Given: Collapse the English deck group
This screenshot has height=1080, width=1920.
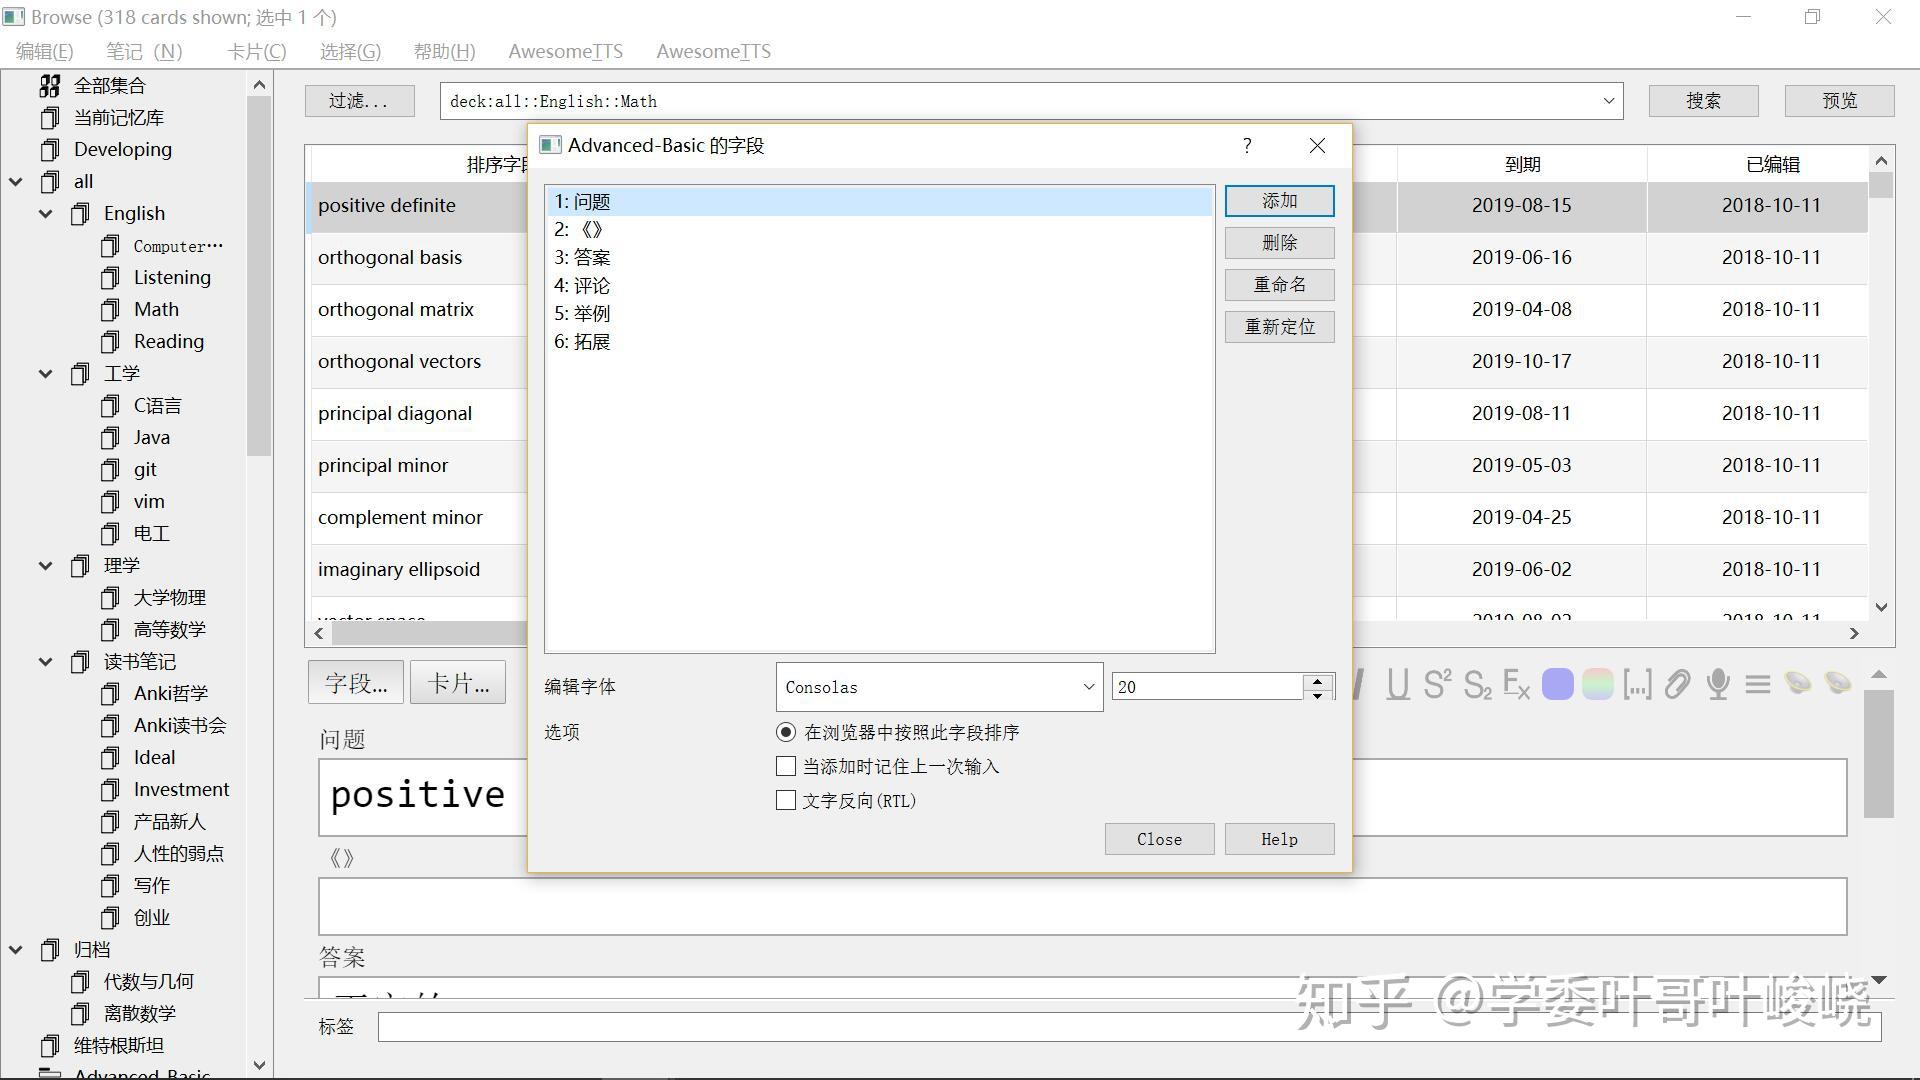Looking at the screenshot, I should tap(46, 214).
